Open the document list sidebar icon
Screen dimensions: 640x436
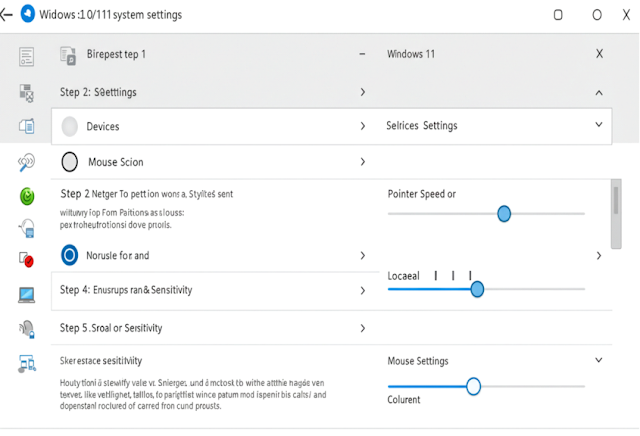[x=27, y=56]
